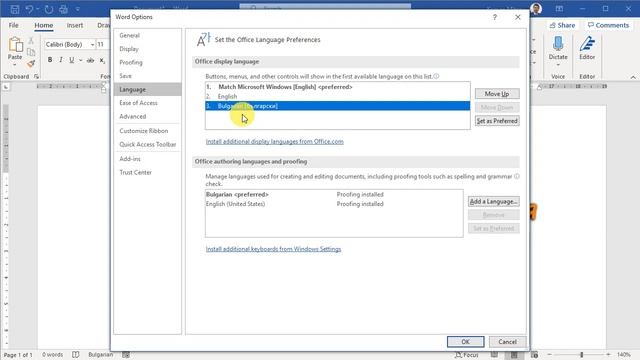Activate the Format Painter brush

pyautogui.click(x=31, y=64)
